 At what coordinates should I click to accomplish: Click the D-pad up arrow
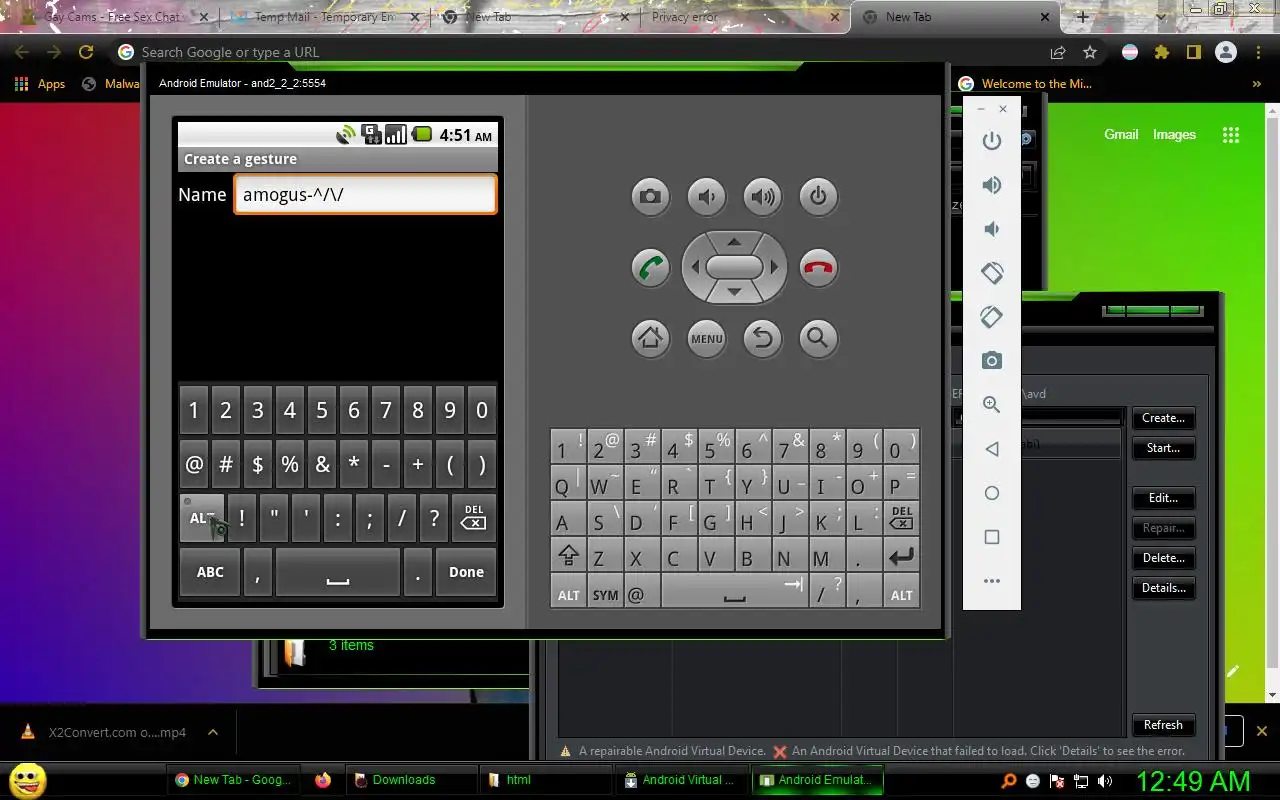[734, 242]
